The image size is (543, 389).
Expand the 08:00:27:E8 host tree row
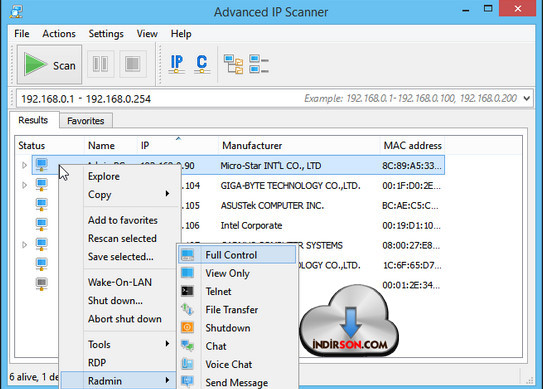tap(24, 245)
